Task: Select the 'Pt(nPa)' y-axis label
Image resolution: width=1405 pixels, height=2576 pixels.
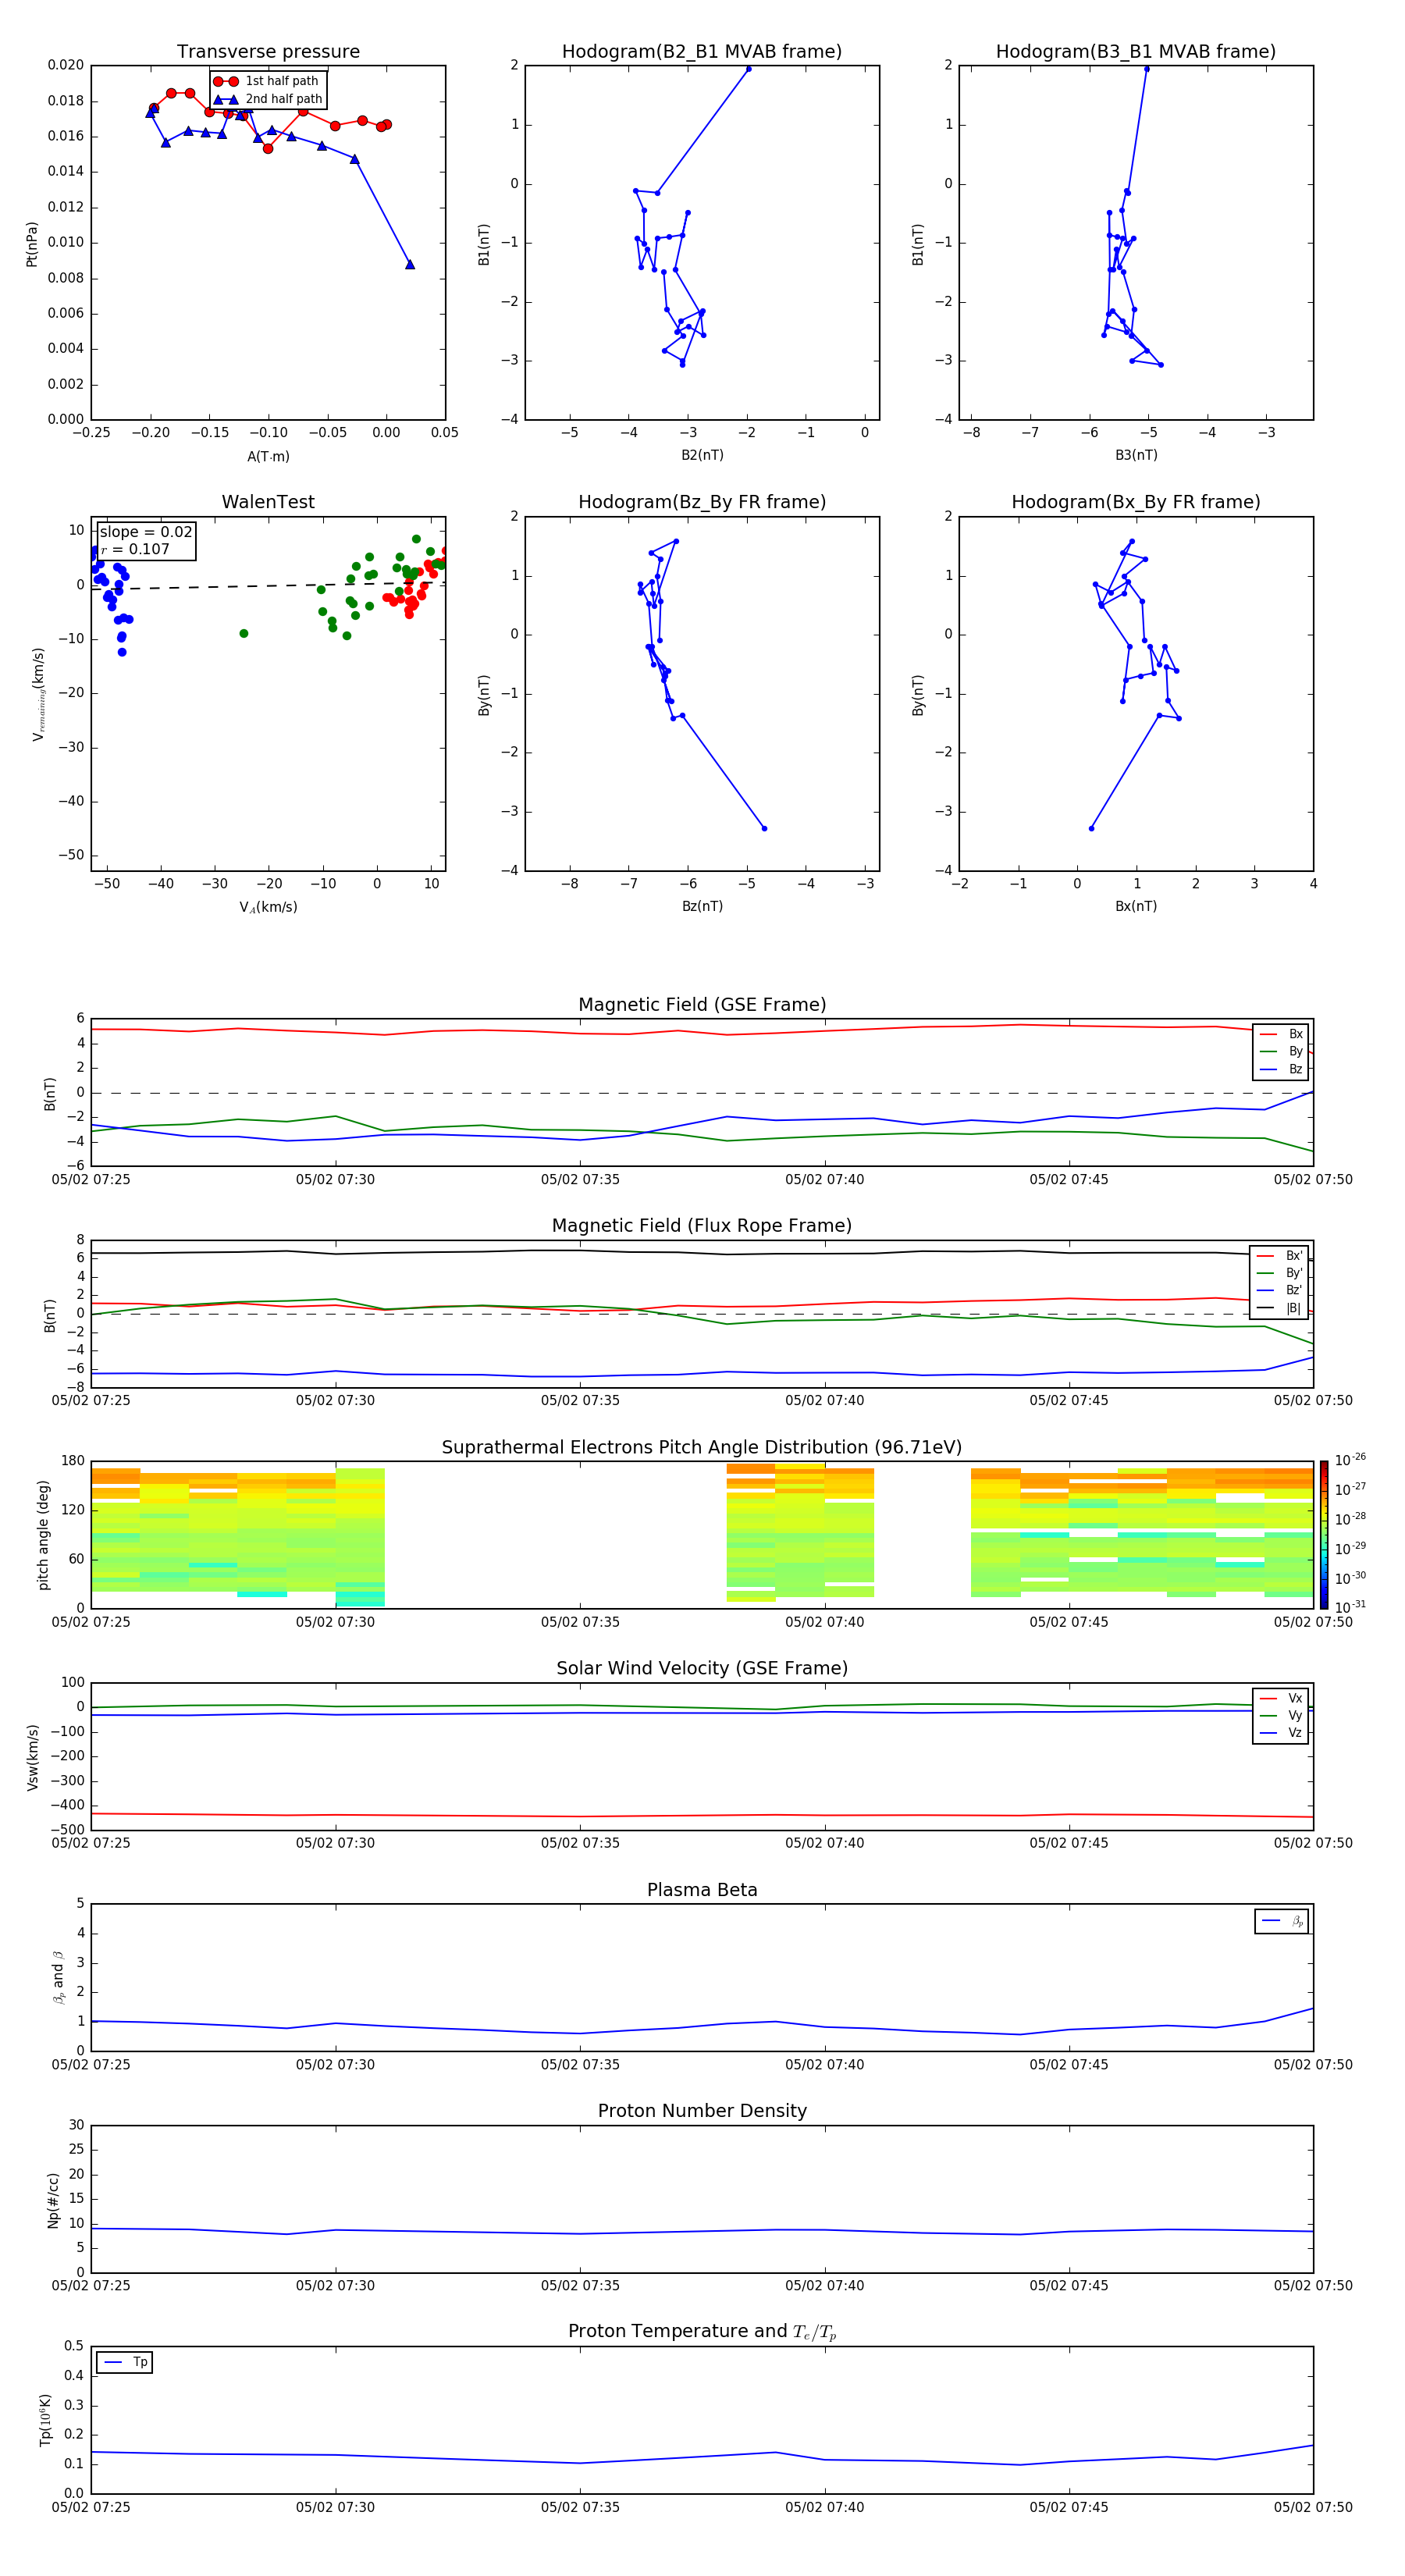Action: [x=32, y=244]
